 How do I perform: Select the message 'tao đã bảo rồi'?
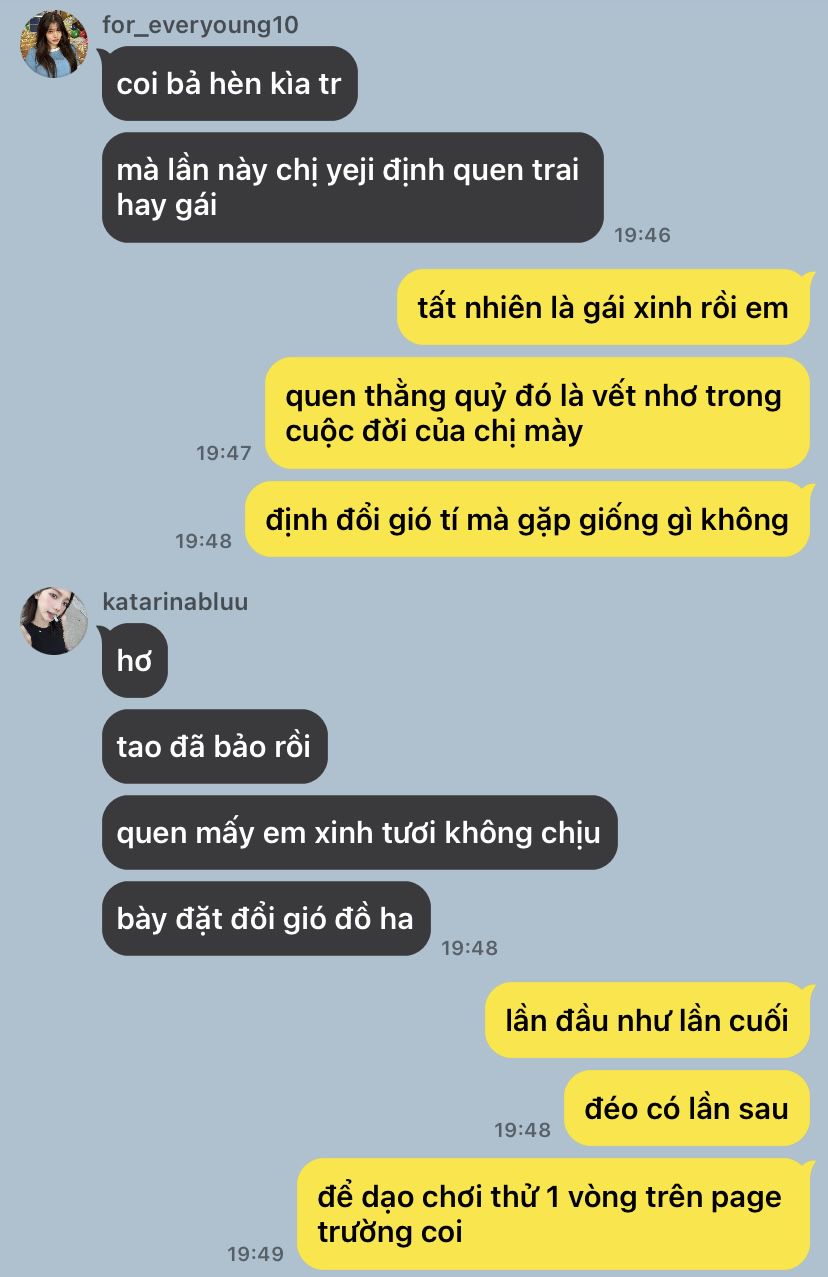click(215, 747)
